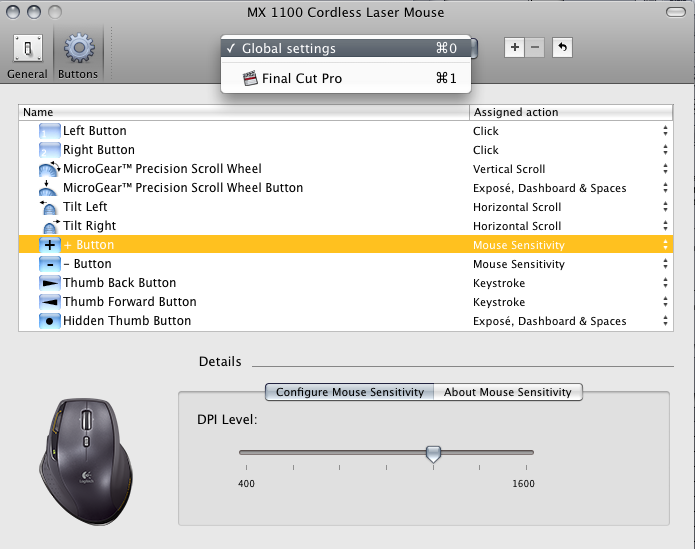Select the Right Button row

point(346,150)
